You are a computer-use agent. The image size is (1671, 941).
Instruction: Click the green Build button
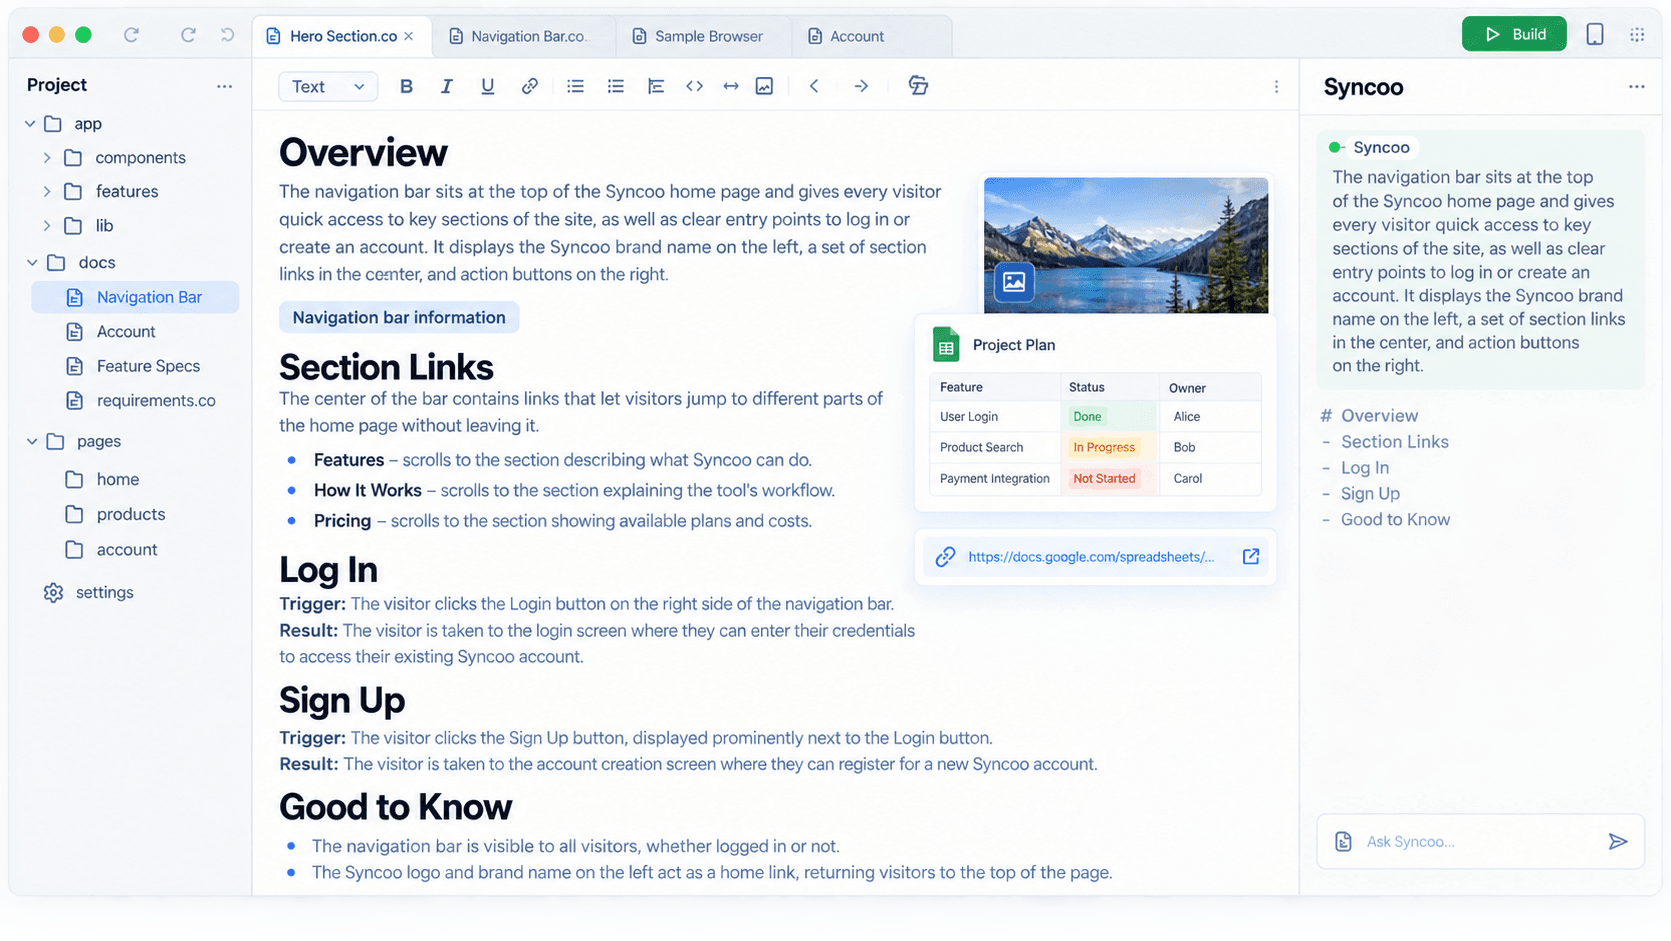coord(1514,34)
